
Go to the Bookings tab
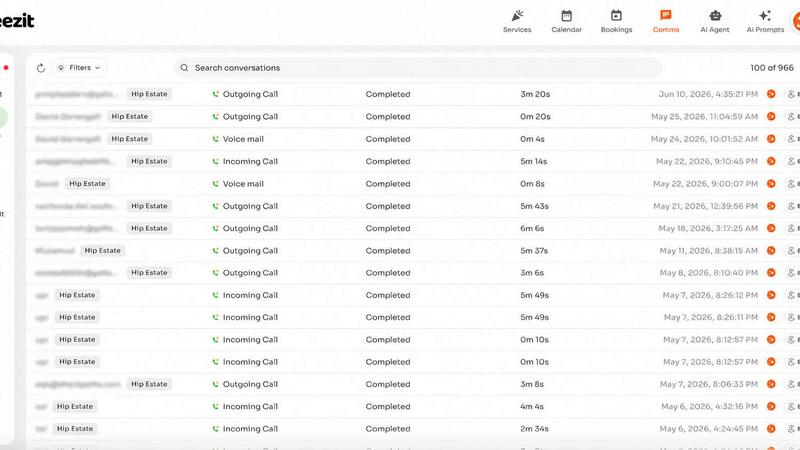point(616,22)
